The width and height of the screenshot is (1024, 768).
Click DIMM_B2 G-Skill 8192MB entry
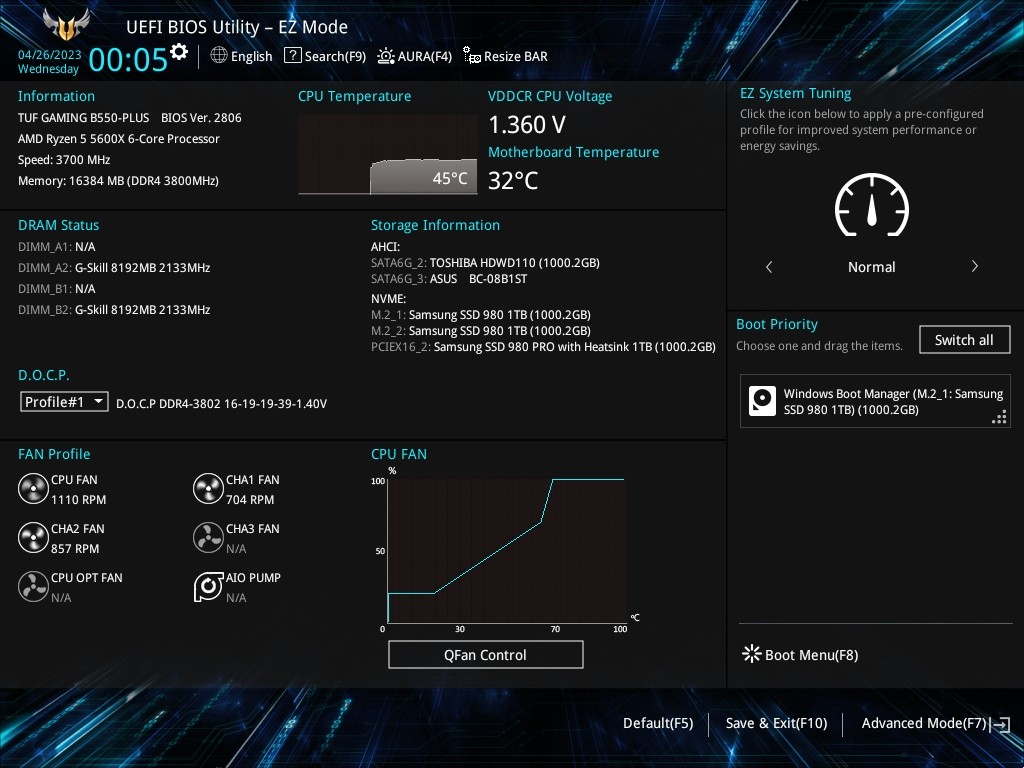click(x=114, y=309)
